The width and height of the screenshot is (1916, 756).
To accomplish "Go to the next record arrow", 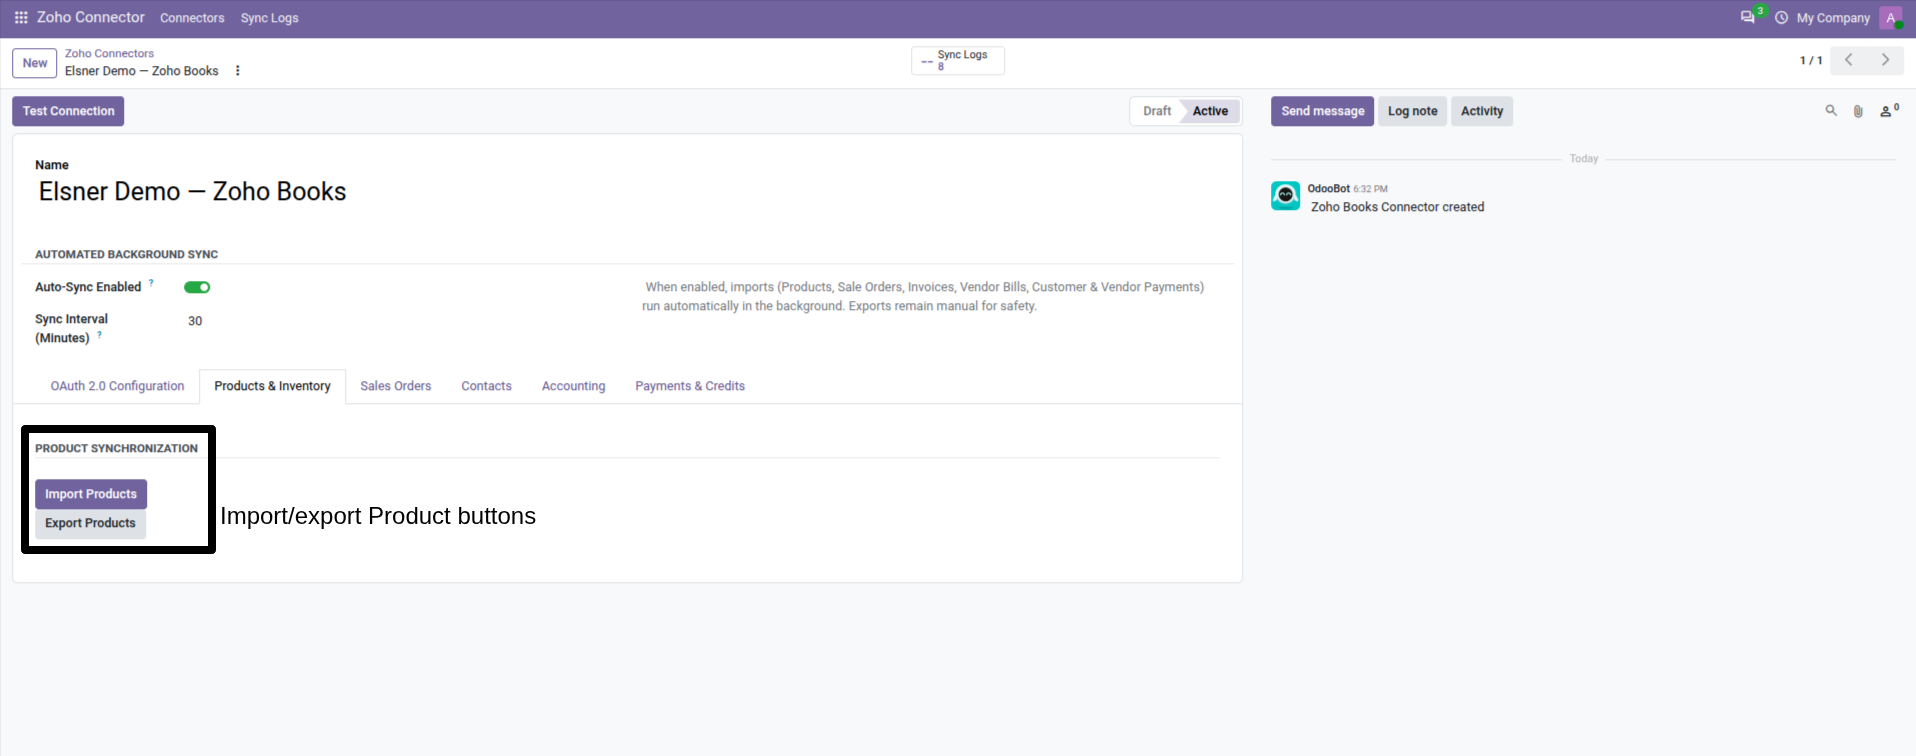I will (x=1885, y=60).
